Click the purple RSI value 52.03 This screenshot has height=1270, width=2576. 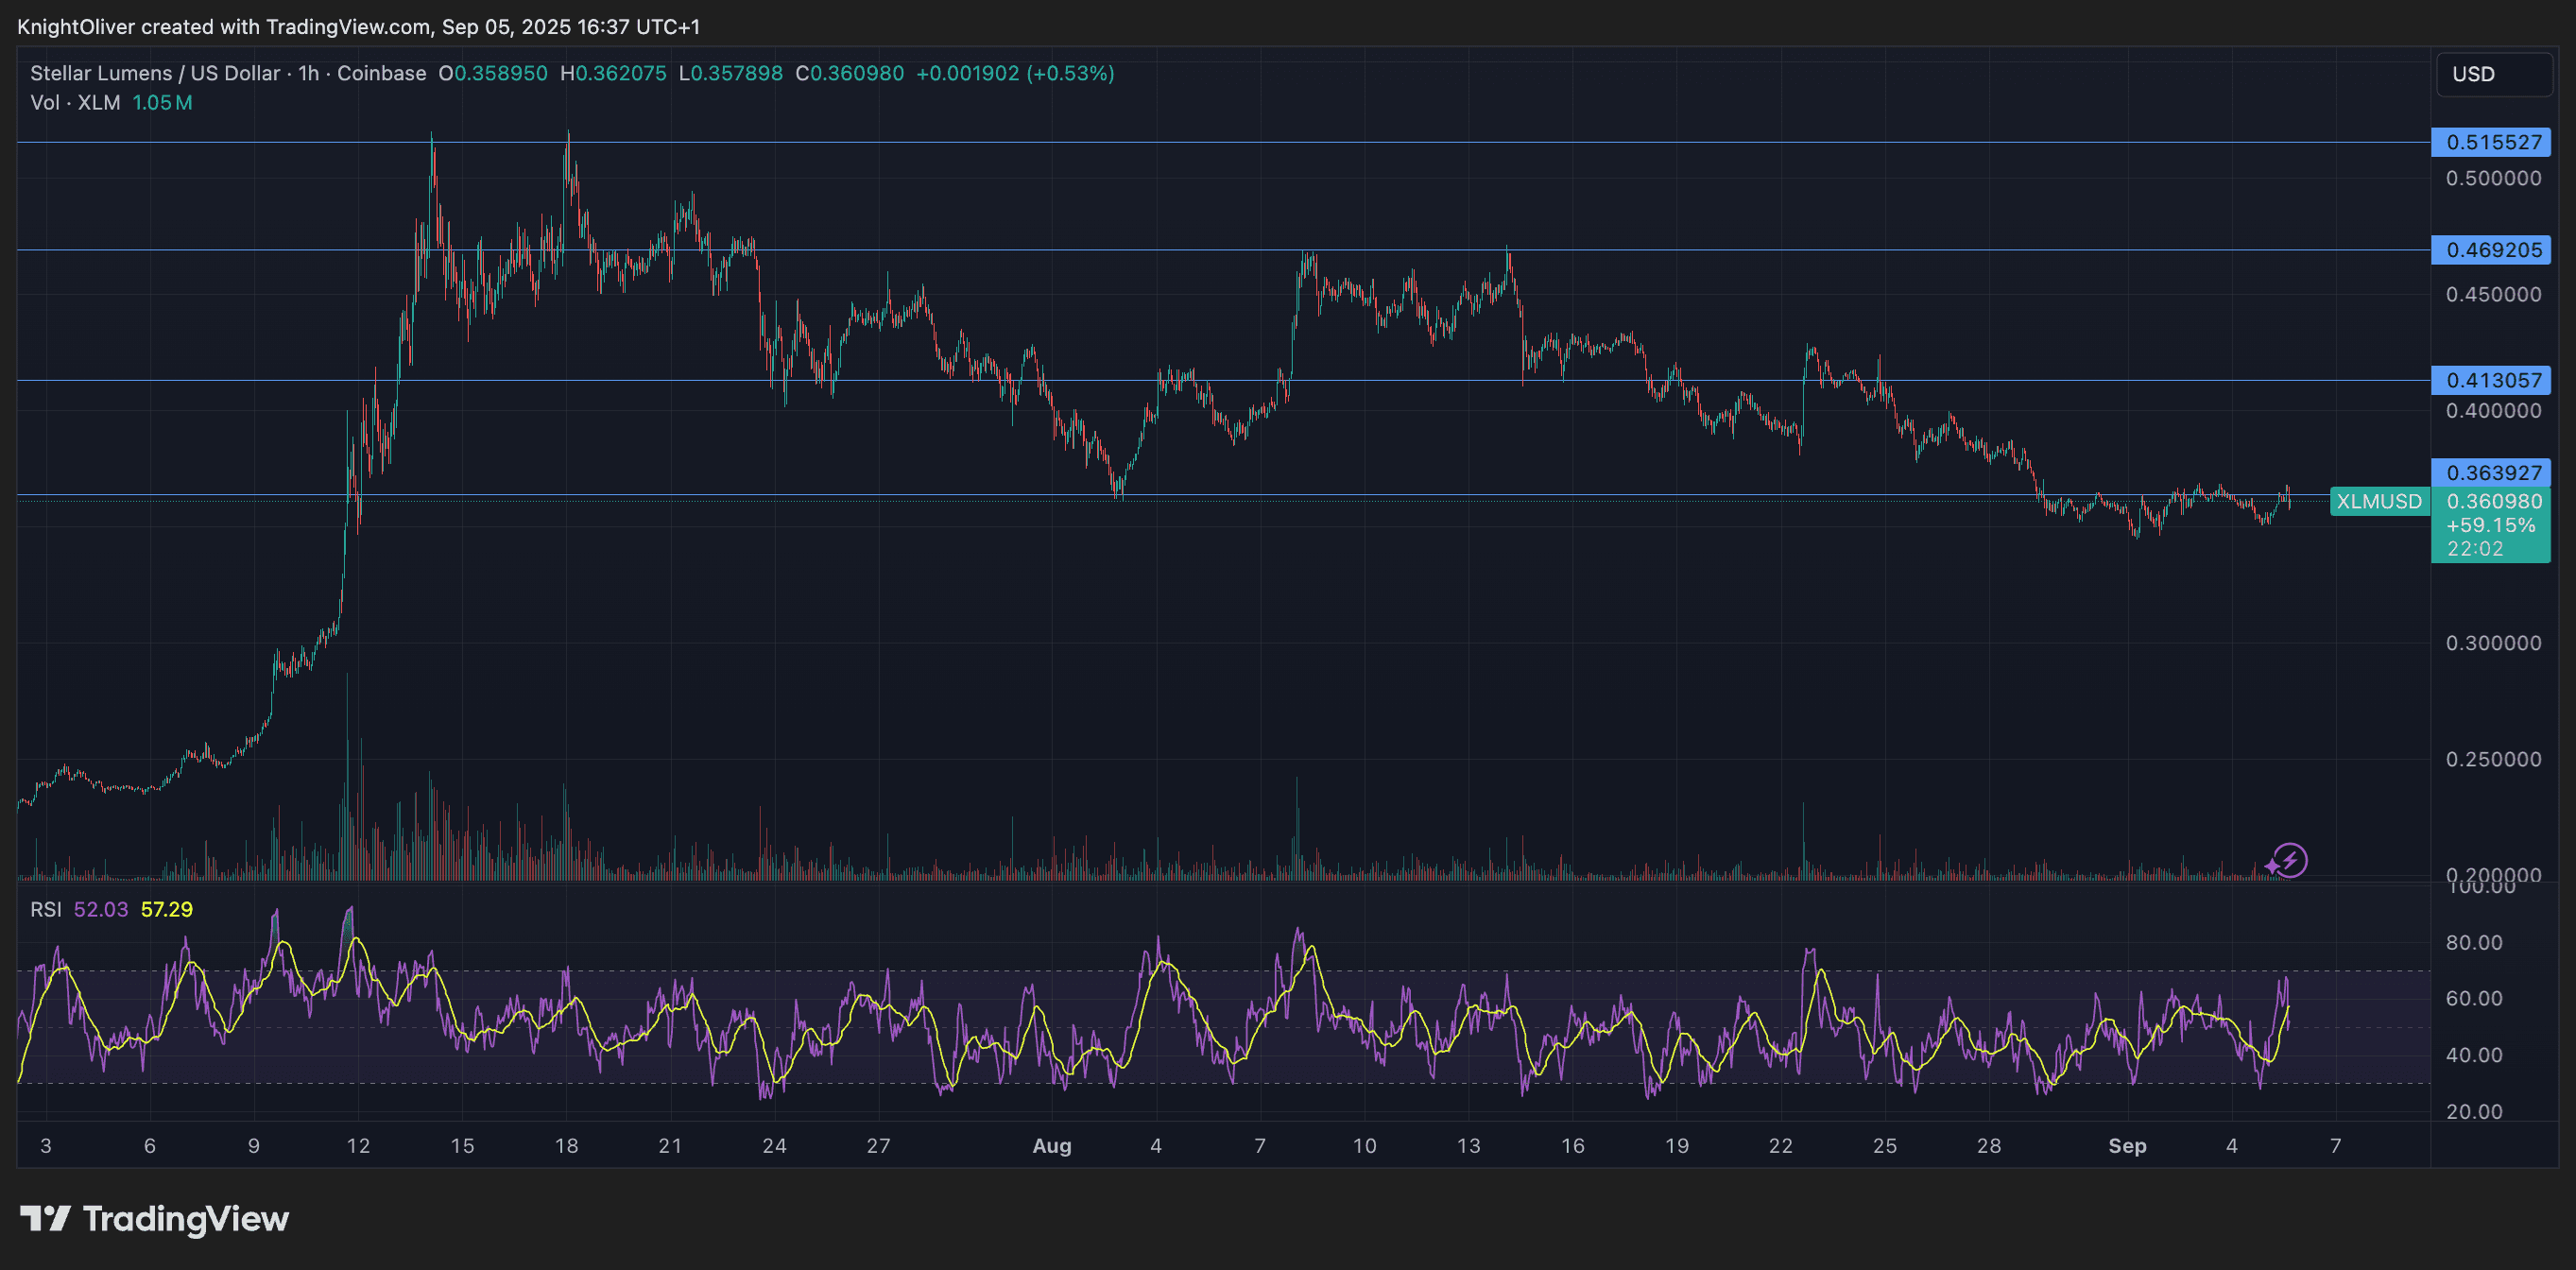point(102,909)
